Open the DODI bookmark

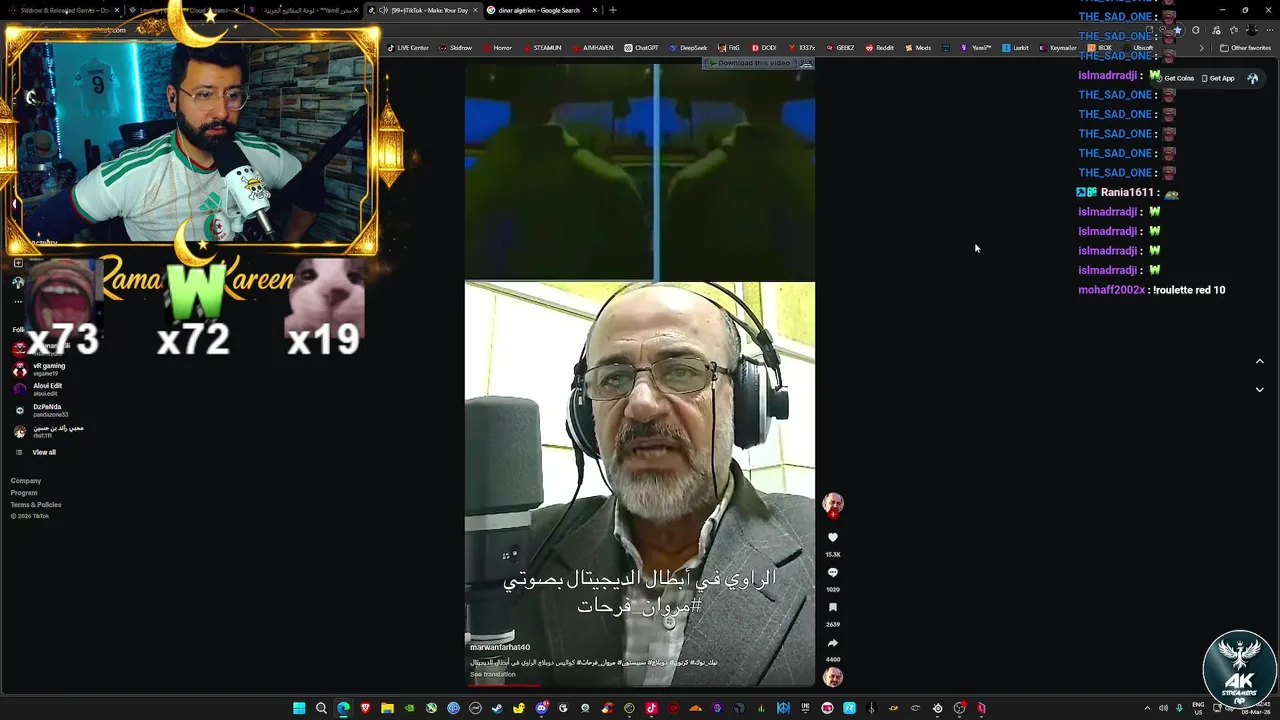click(x=764, y=48)
